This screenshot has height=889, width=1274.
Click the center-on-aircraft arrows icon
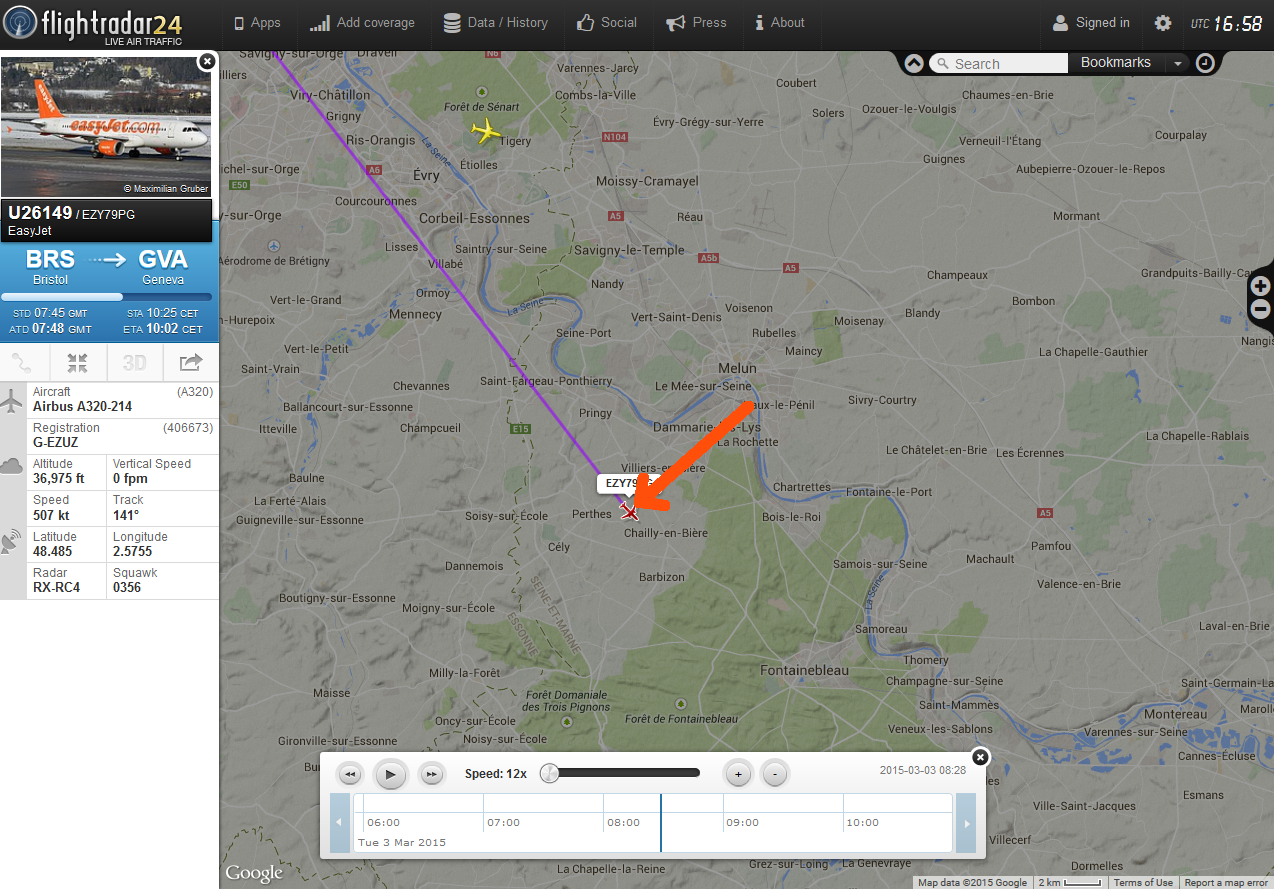pos(78,362)
